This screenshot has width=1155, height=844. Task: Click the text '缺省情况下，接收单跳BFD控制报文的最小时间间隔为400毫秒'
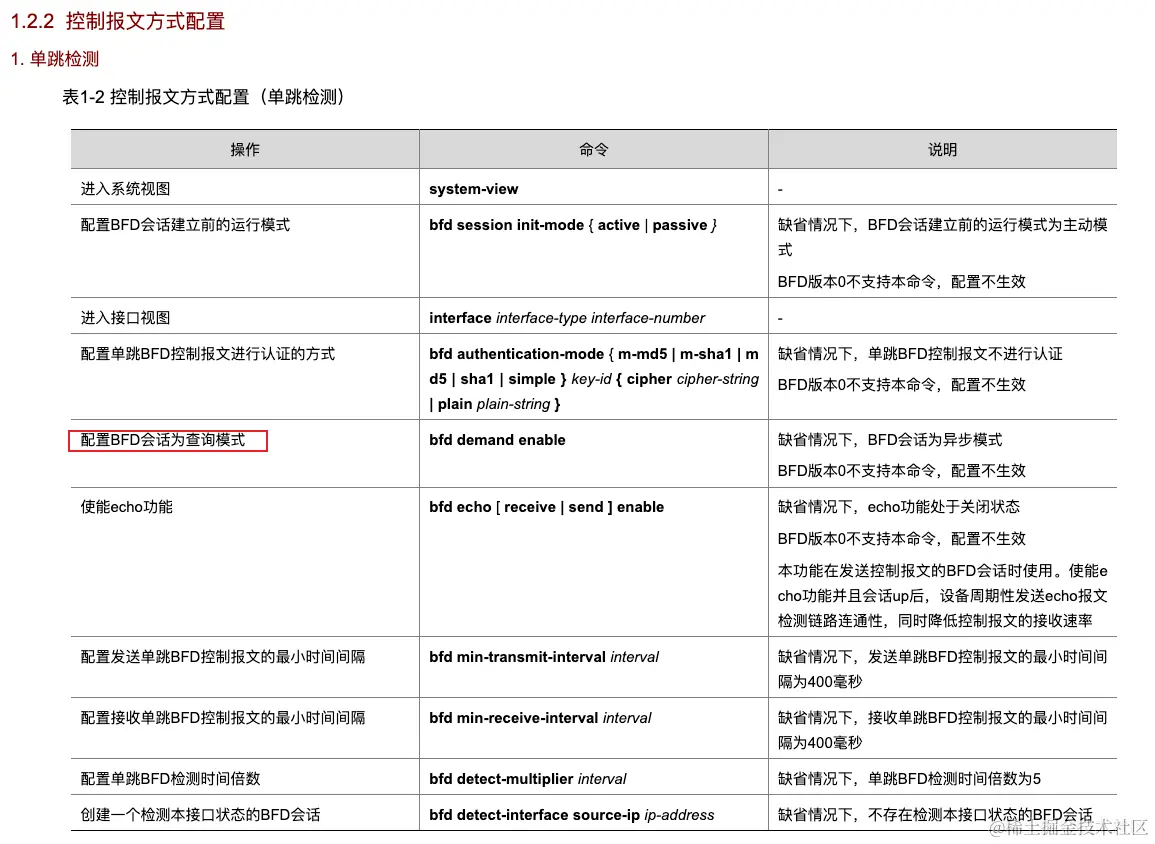tap(942, 730)
